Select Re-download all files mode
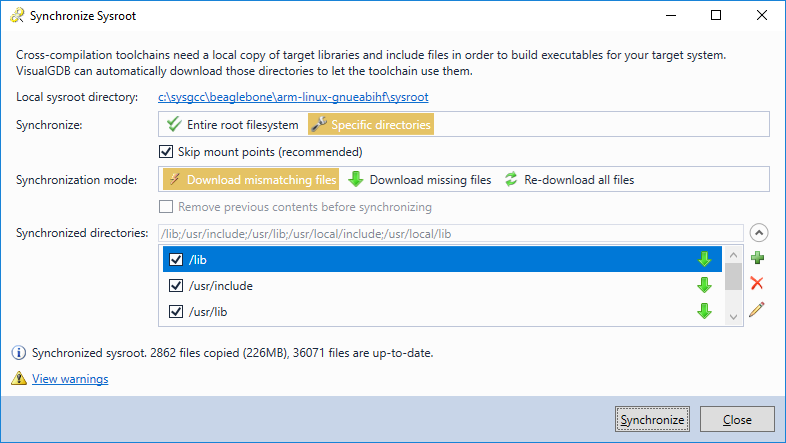The width and height of the screenshot is (786, 443). coord(569,179)
